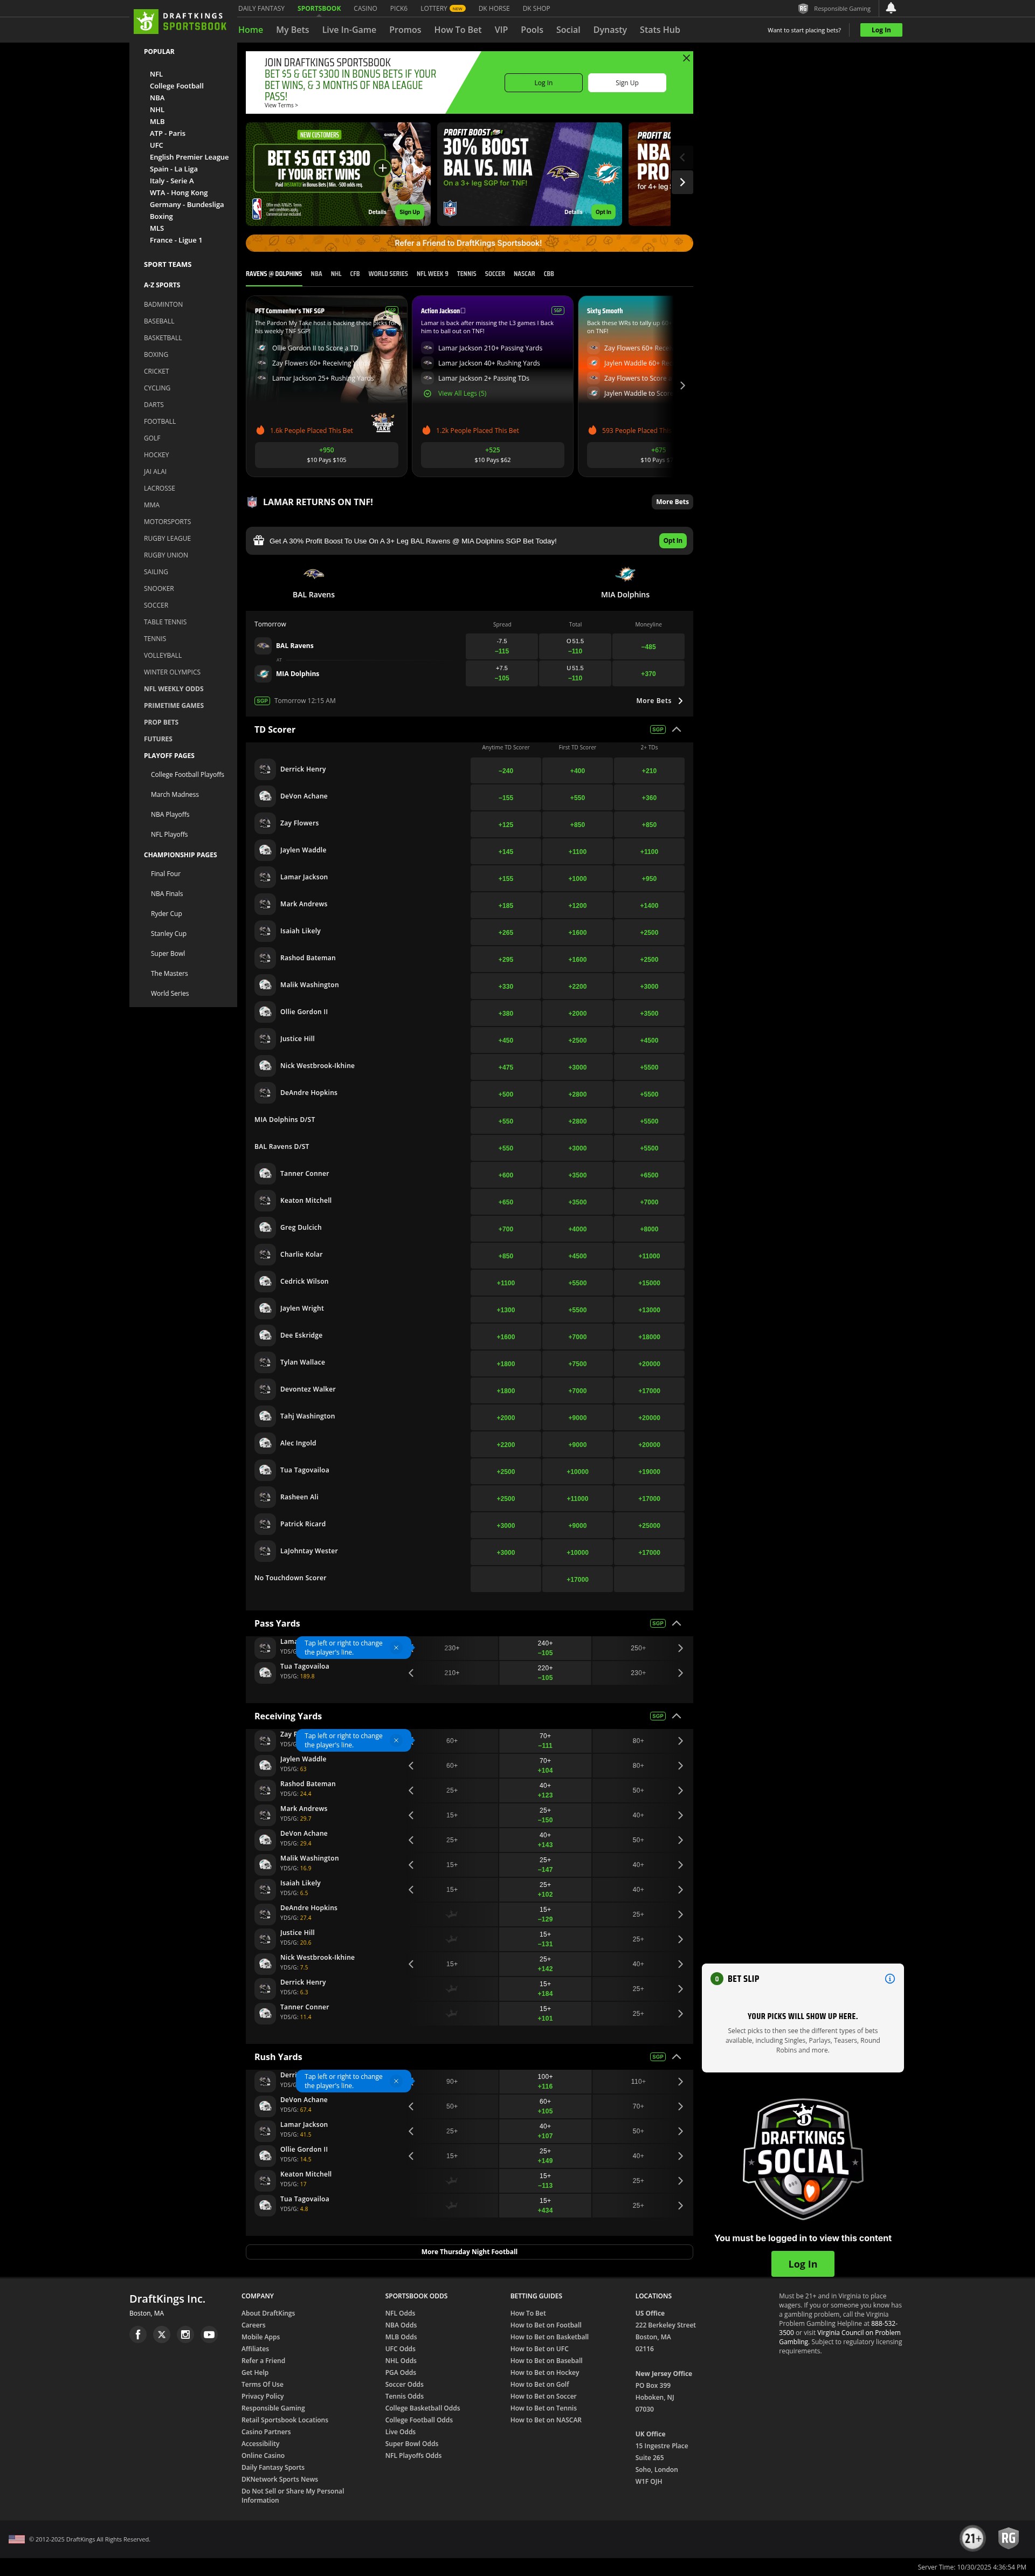Image resolution: width=1035 pixels, height=2576 pixels.
Task: Click Log In in the top header
Action: (x=881, y=30)
